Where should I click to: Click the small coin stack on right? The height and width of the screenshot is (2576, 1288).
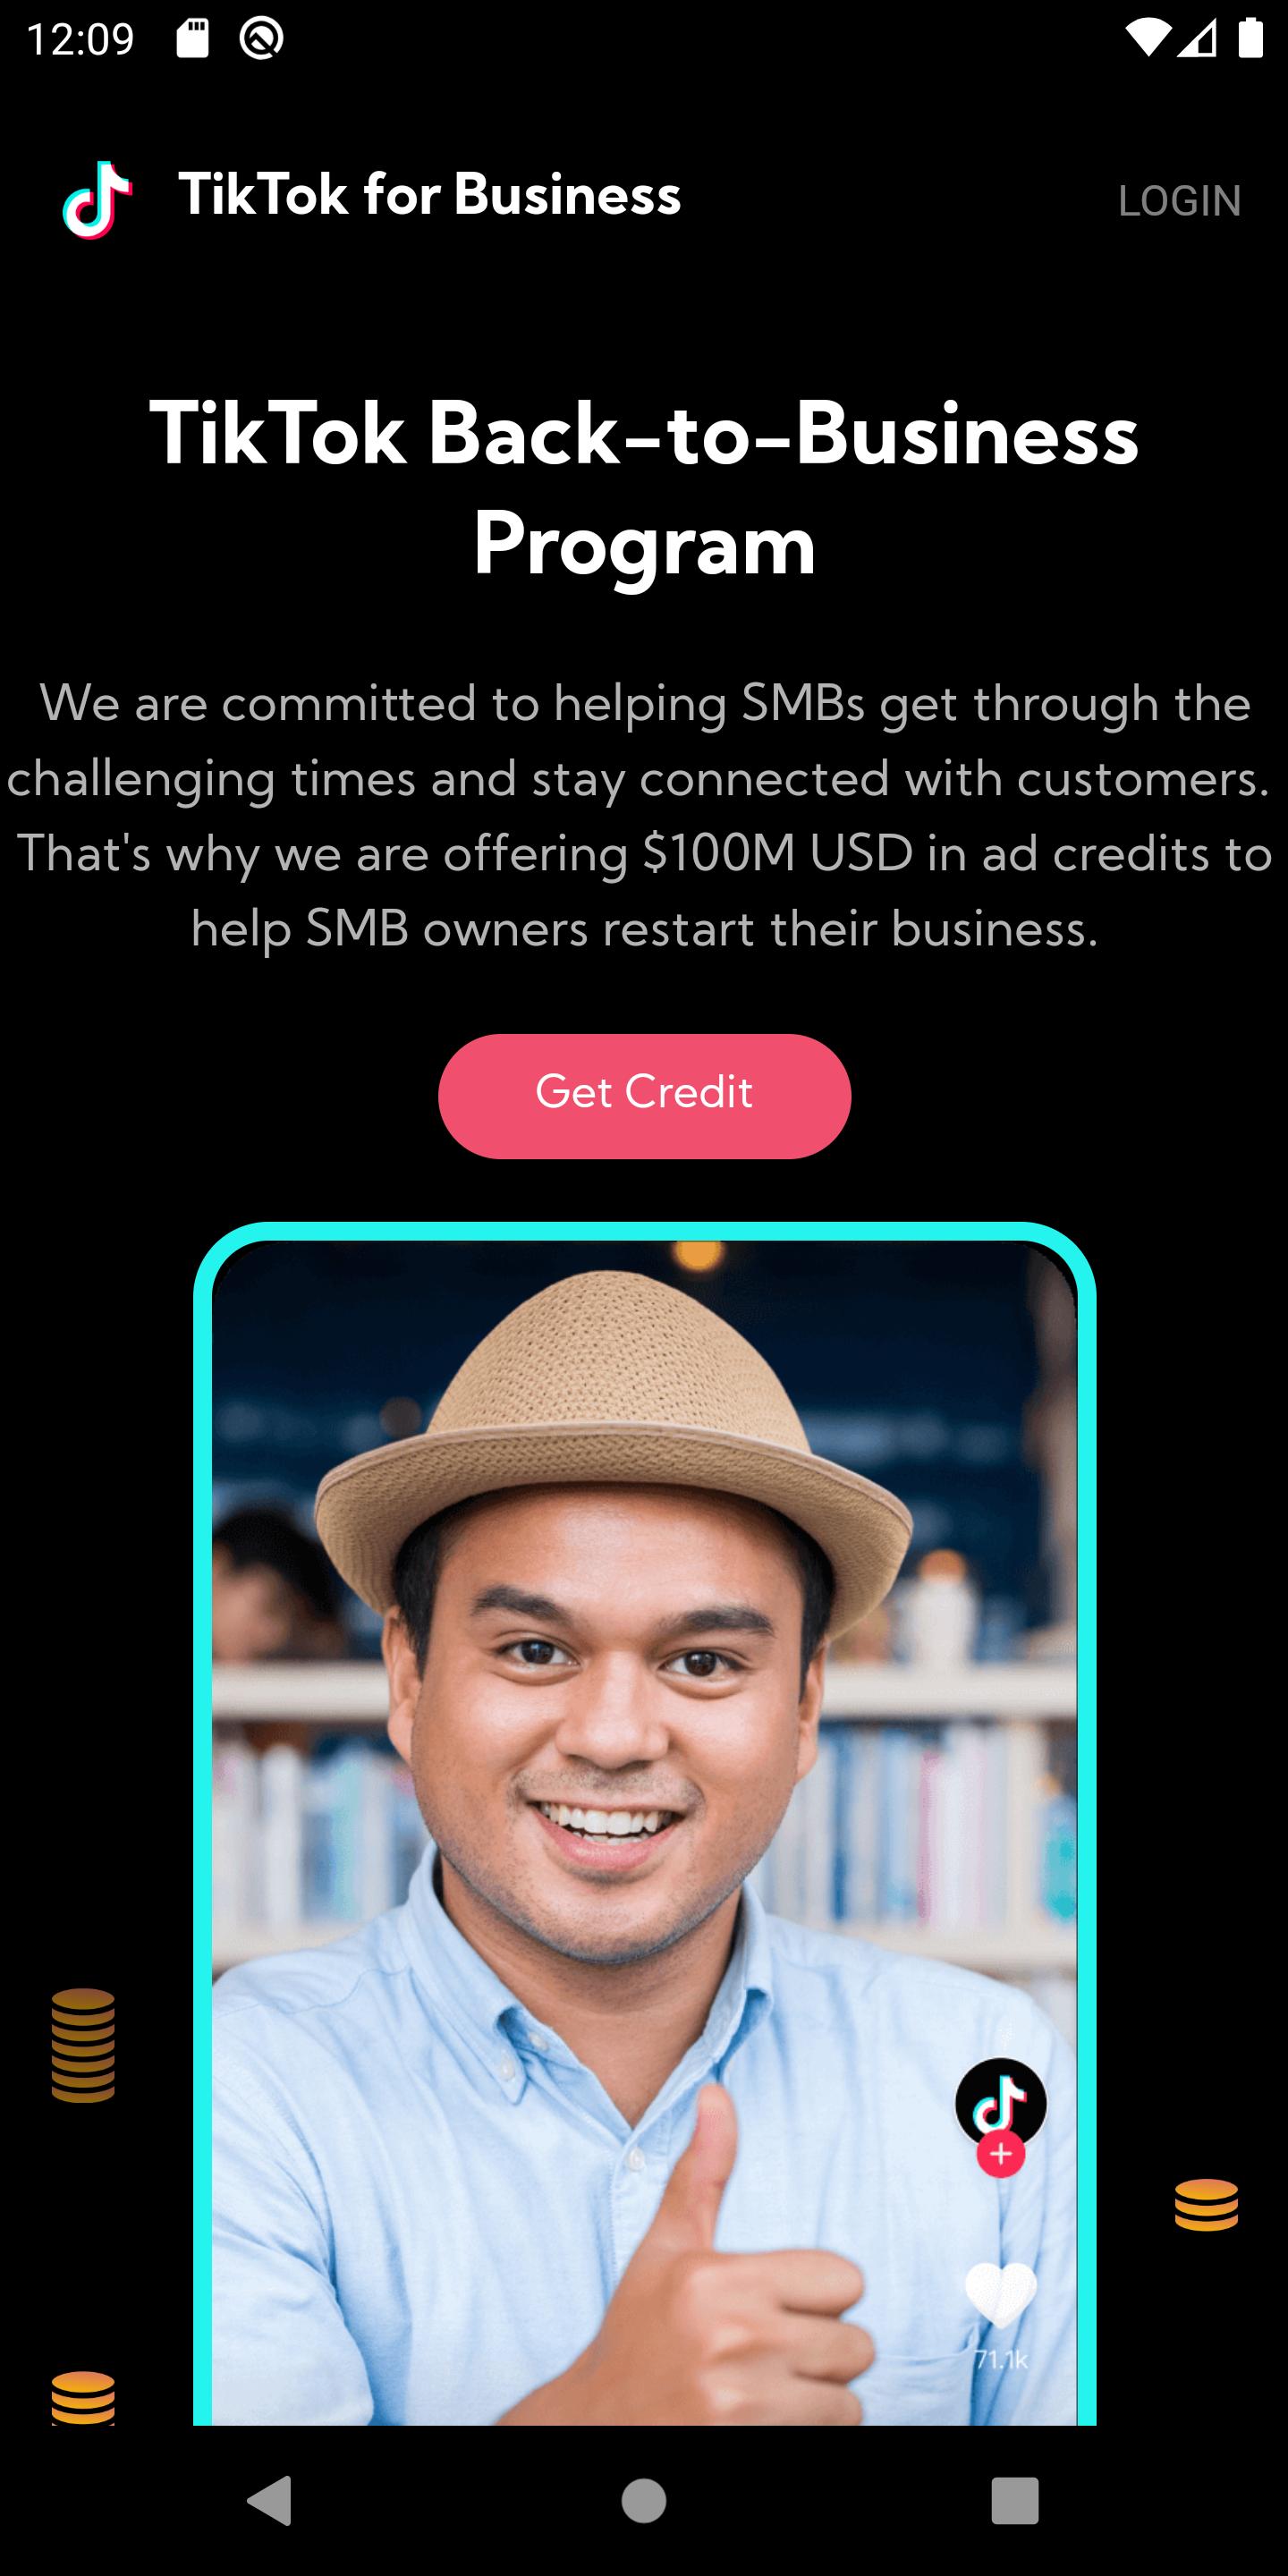[1206, 2205]
